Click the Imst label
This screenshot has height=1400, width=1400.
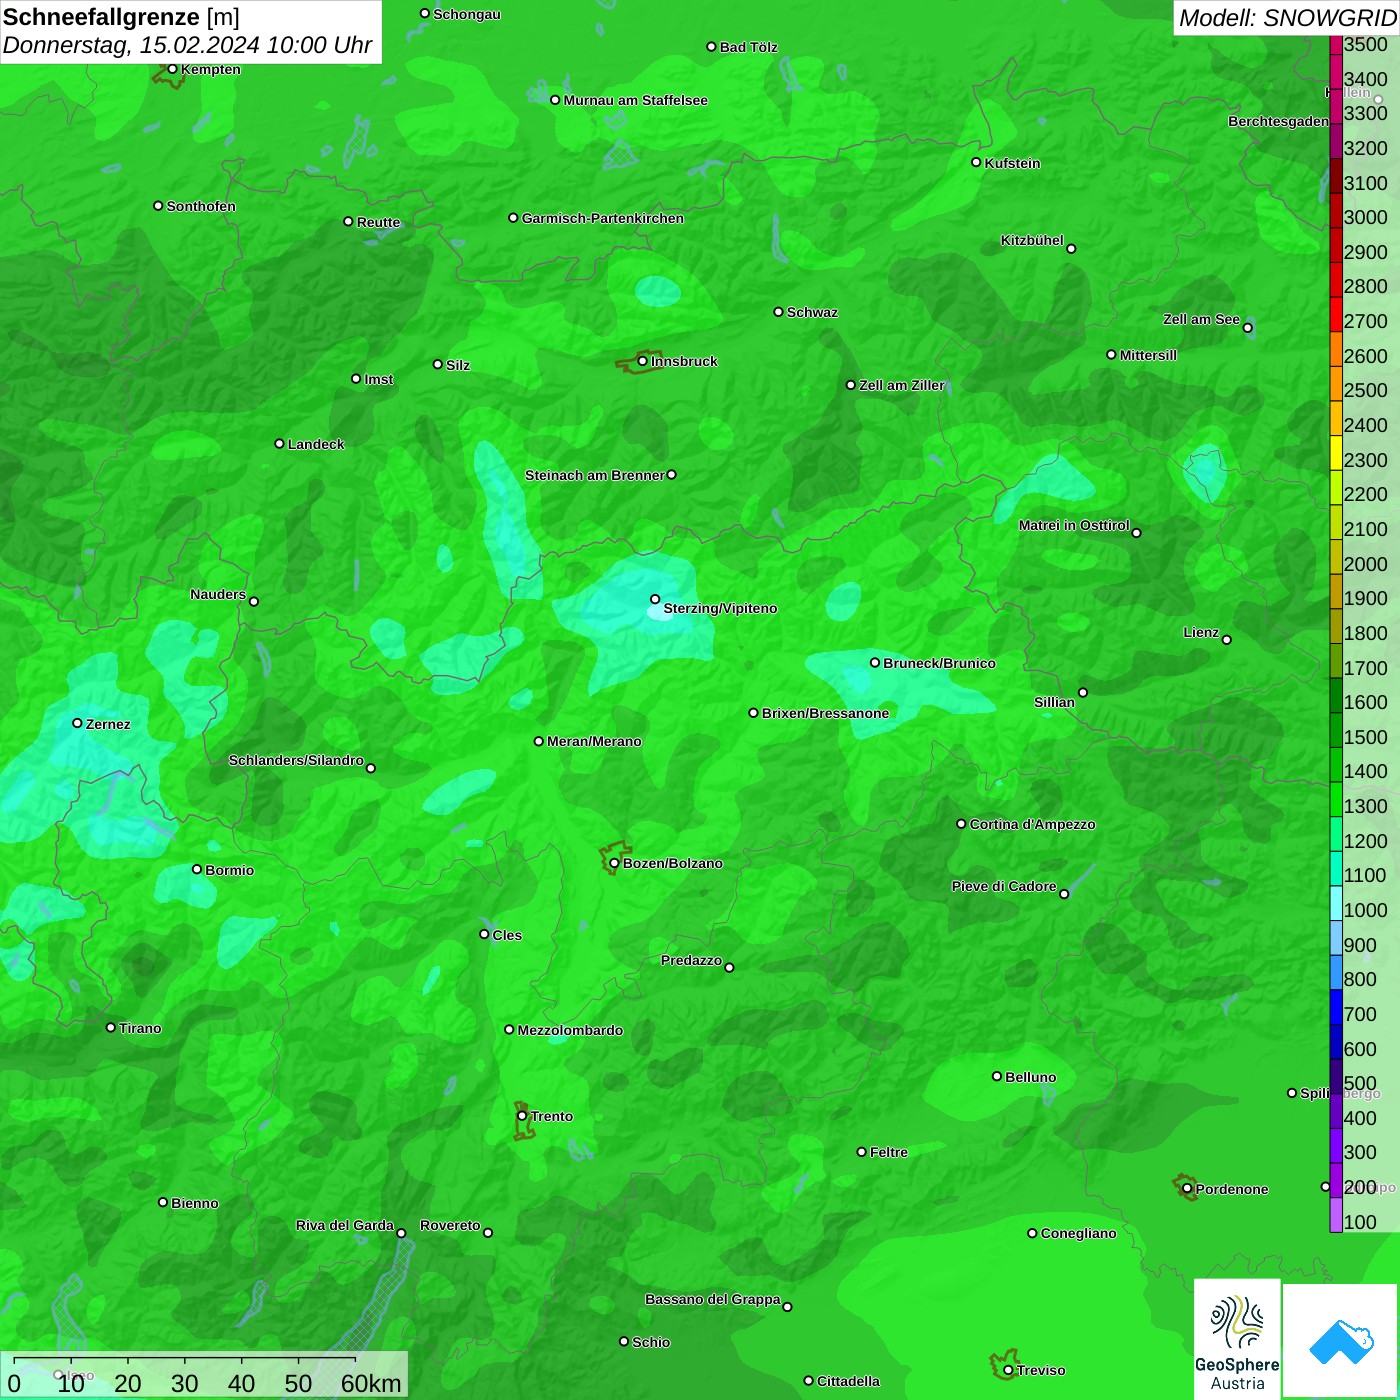click(x=378, y=379)
